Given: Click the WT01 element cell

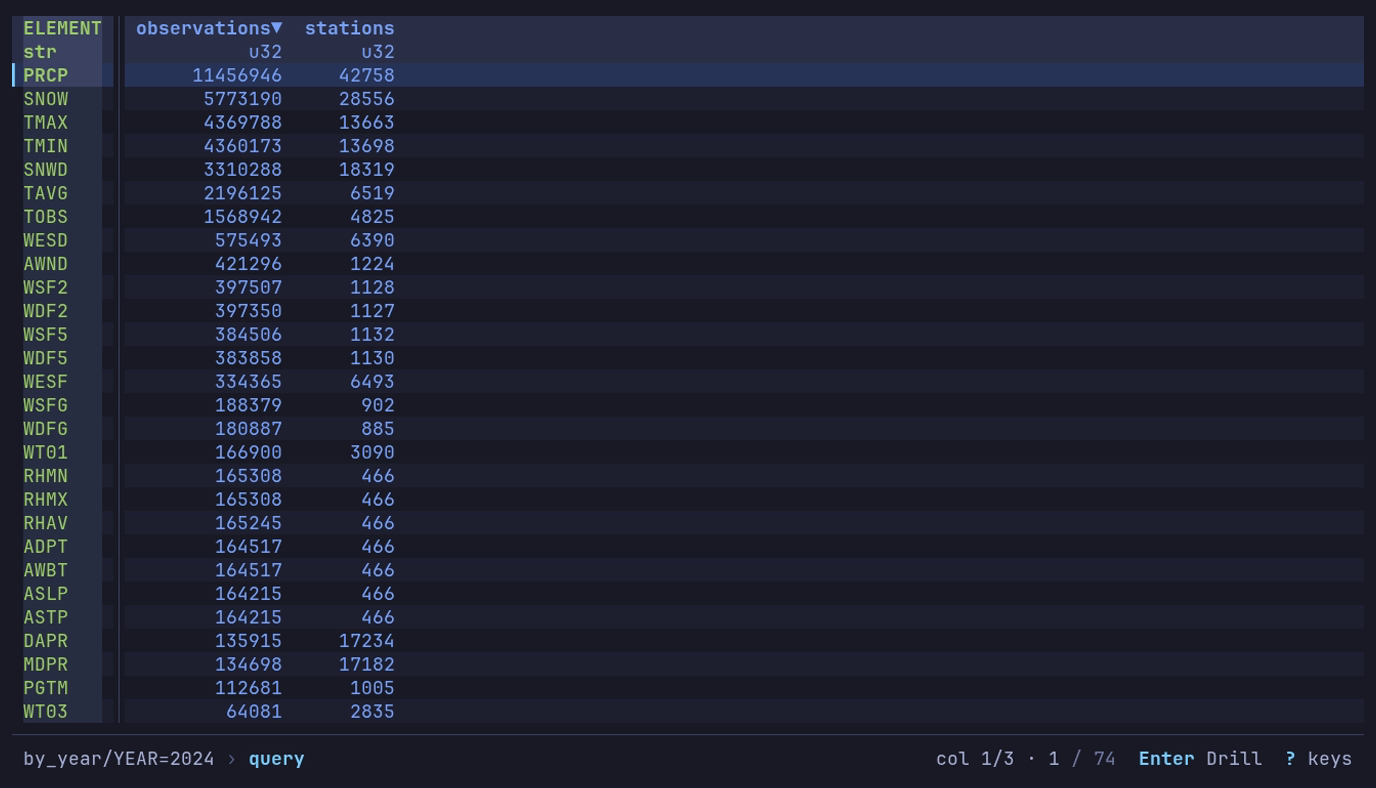Looking at the screenshot, I should 46,452.
